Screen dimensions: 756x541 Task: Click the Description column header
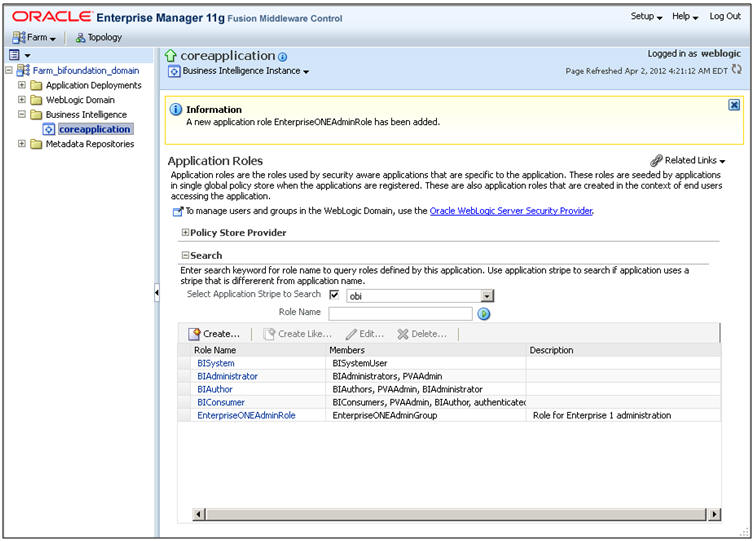point(551,350)
